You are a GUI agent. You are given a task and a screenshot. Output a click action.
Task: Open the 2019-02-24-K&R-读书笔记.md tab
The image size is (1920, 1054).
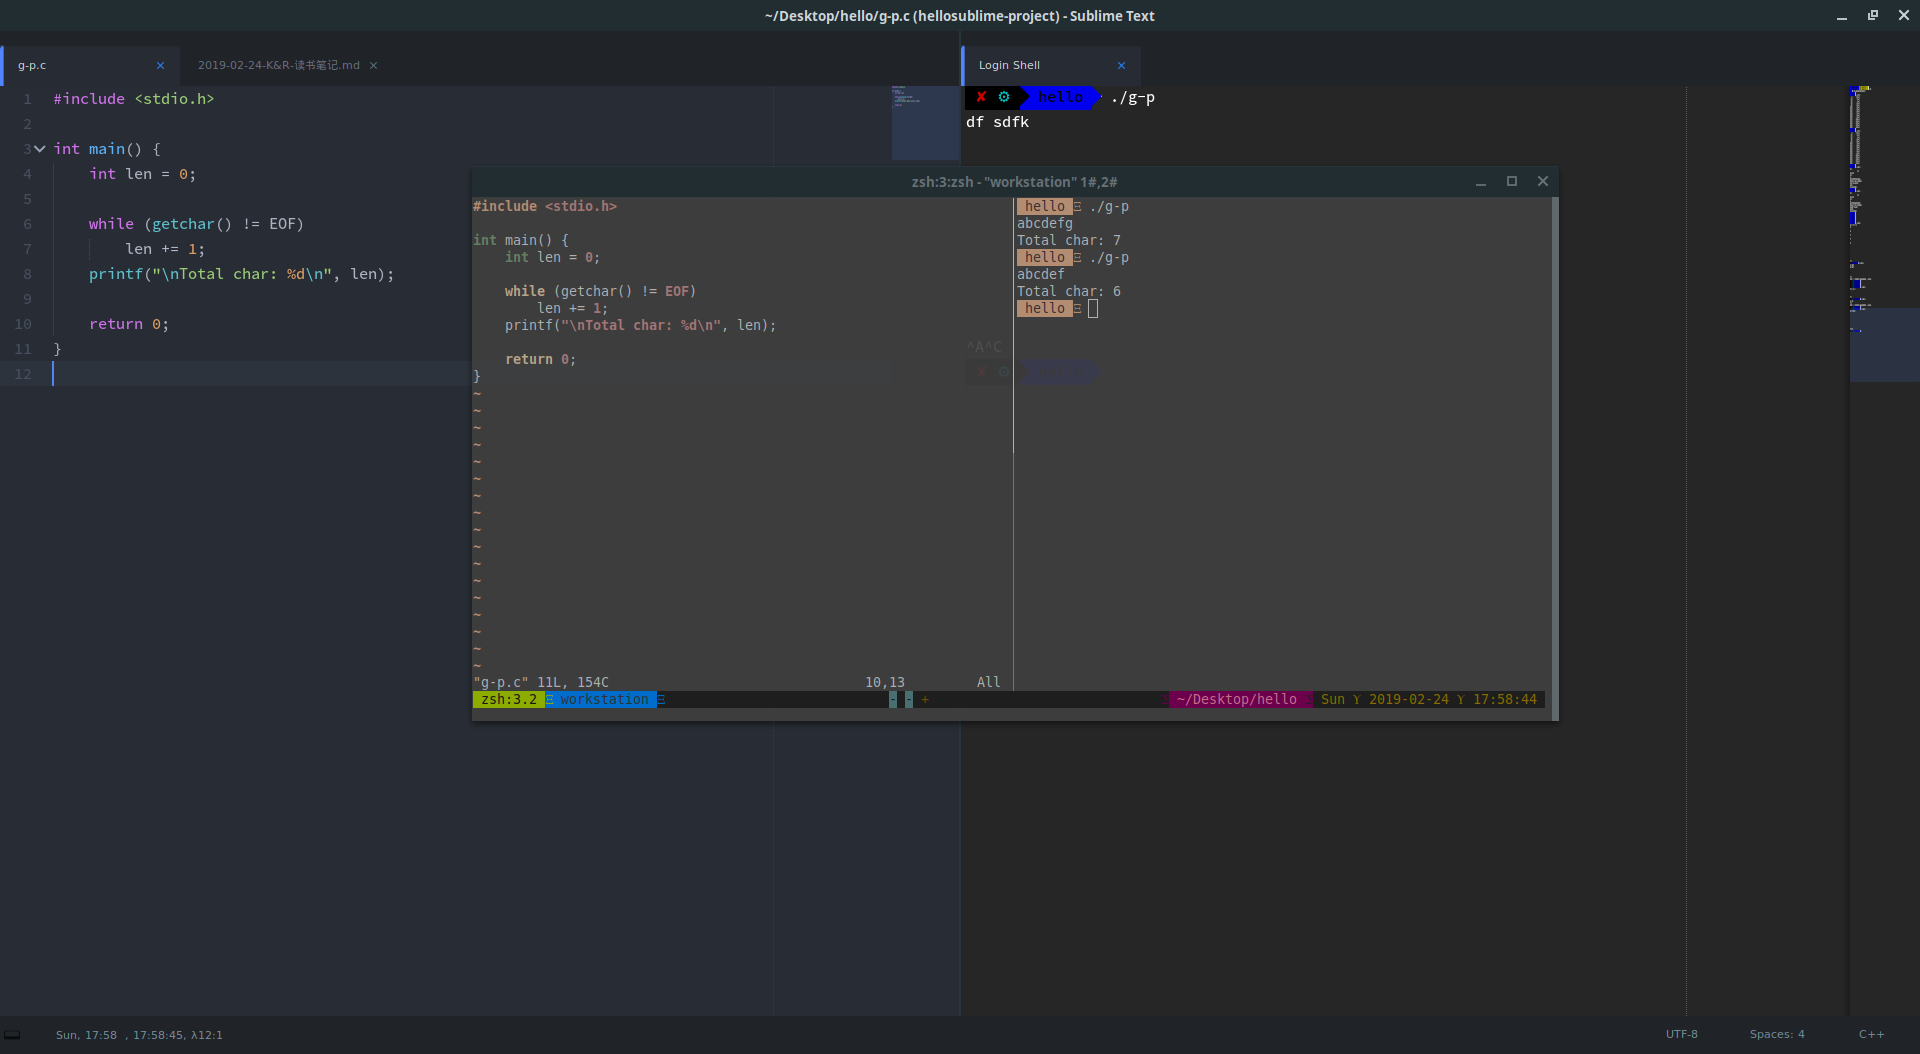tap(278, 65)
